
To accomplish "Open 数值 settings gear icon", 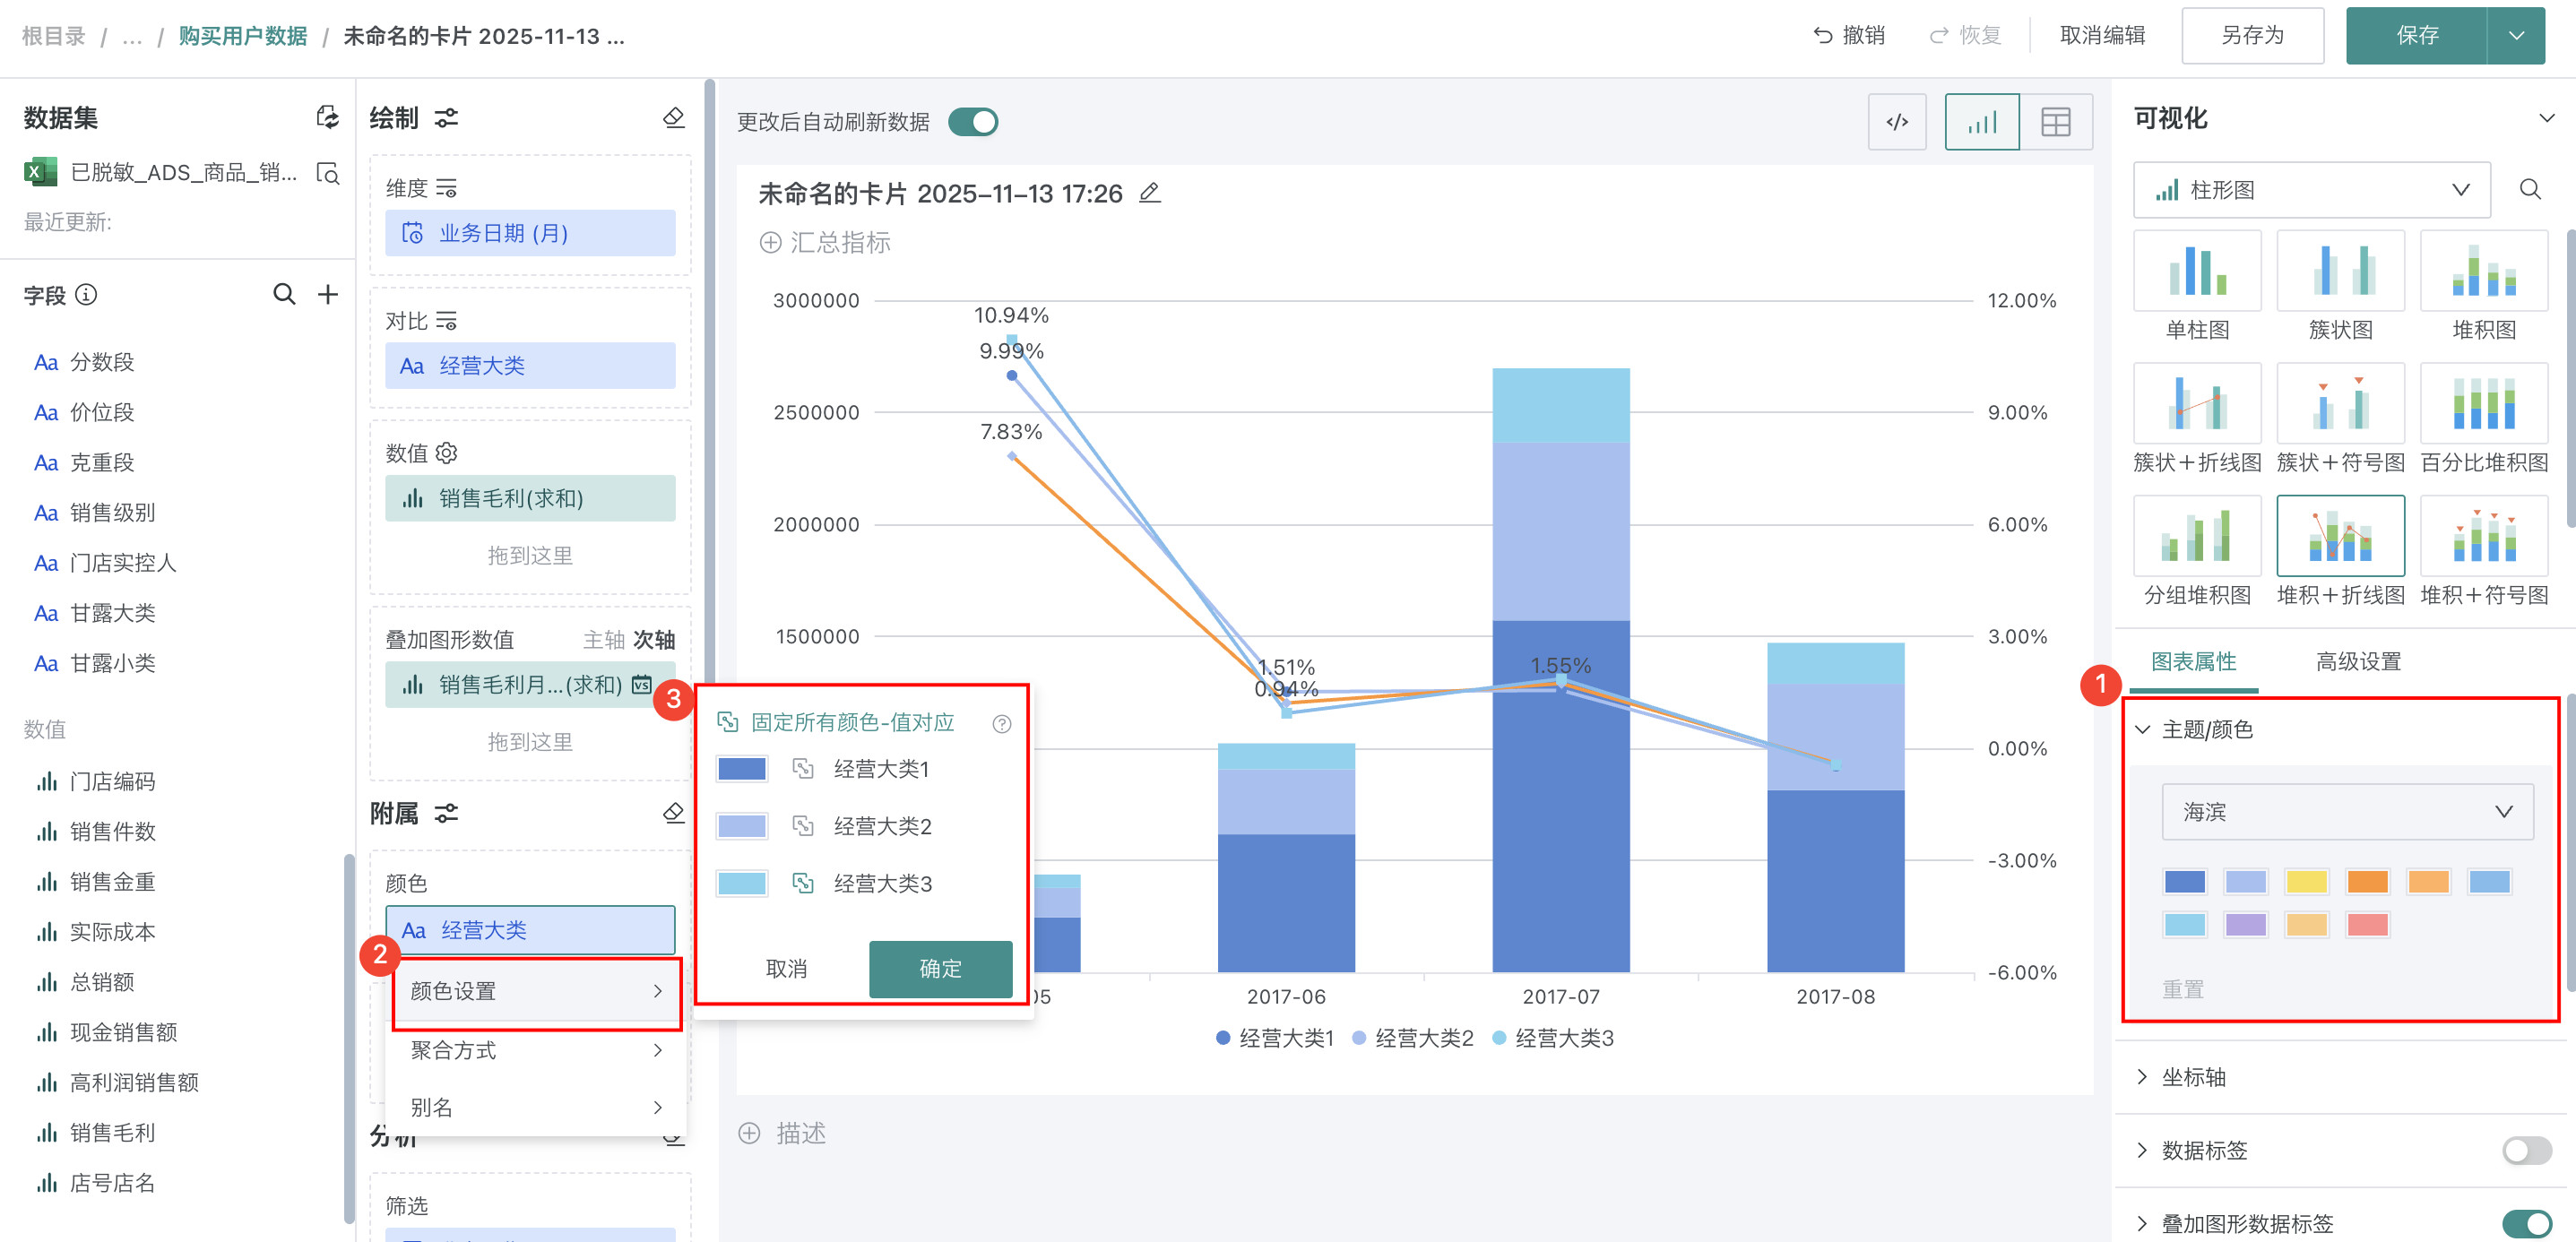I will (447, 453).
